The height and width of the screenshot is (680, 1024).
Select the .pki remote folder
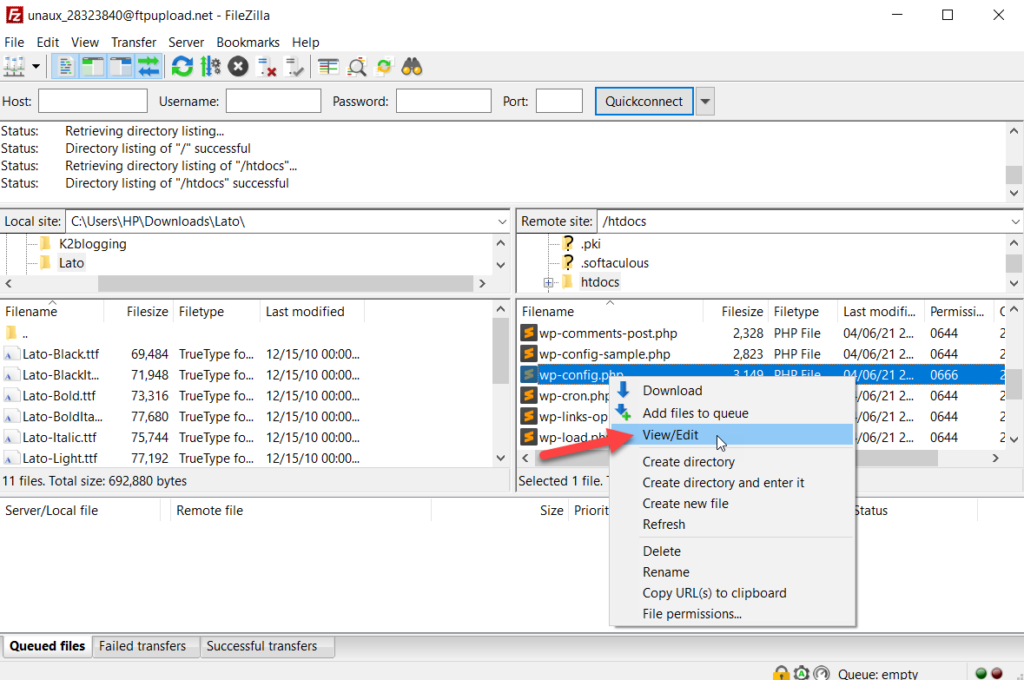point(590,244)
